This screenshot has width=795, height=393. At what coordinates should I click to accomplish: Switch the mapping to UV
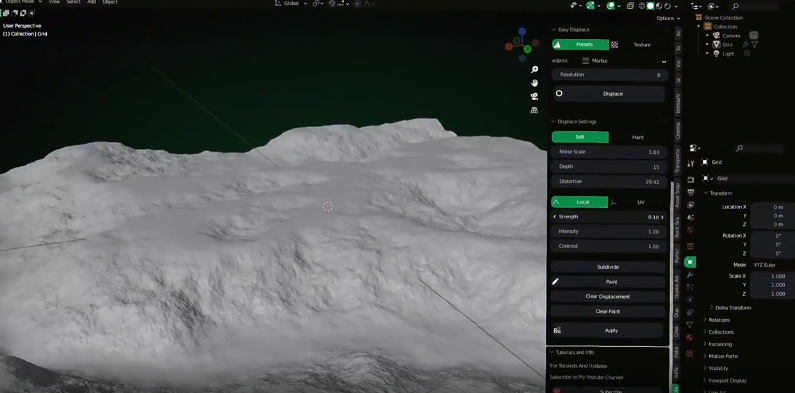[640, 202]
